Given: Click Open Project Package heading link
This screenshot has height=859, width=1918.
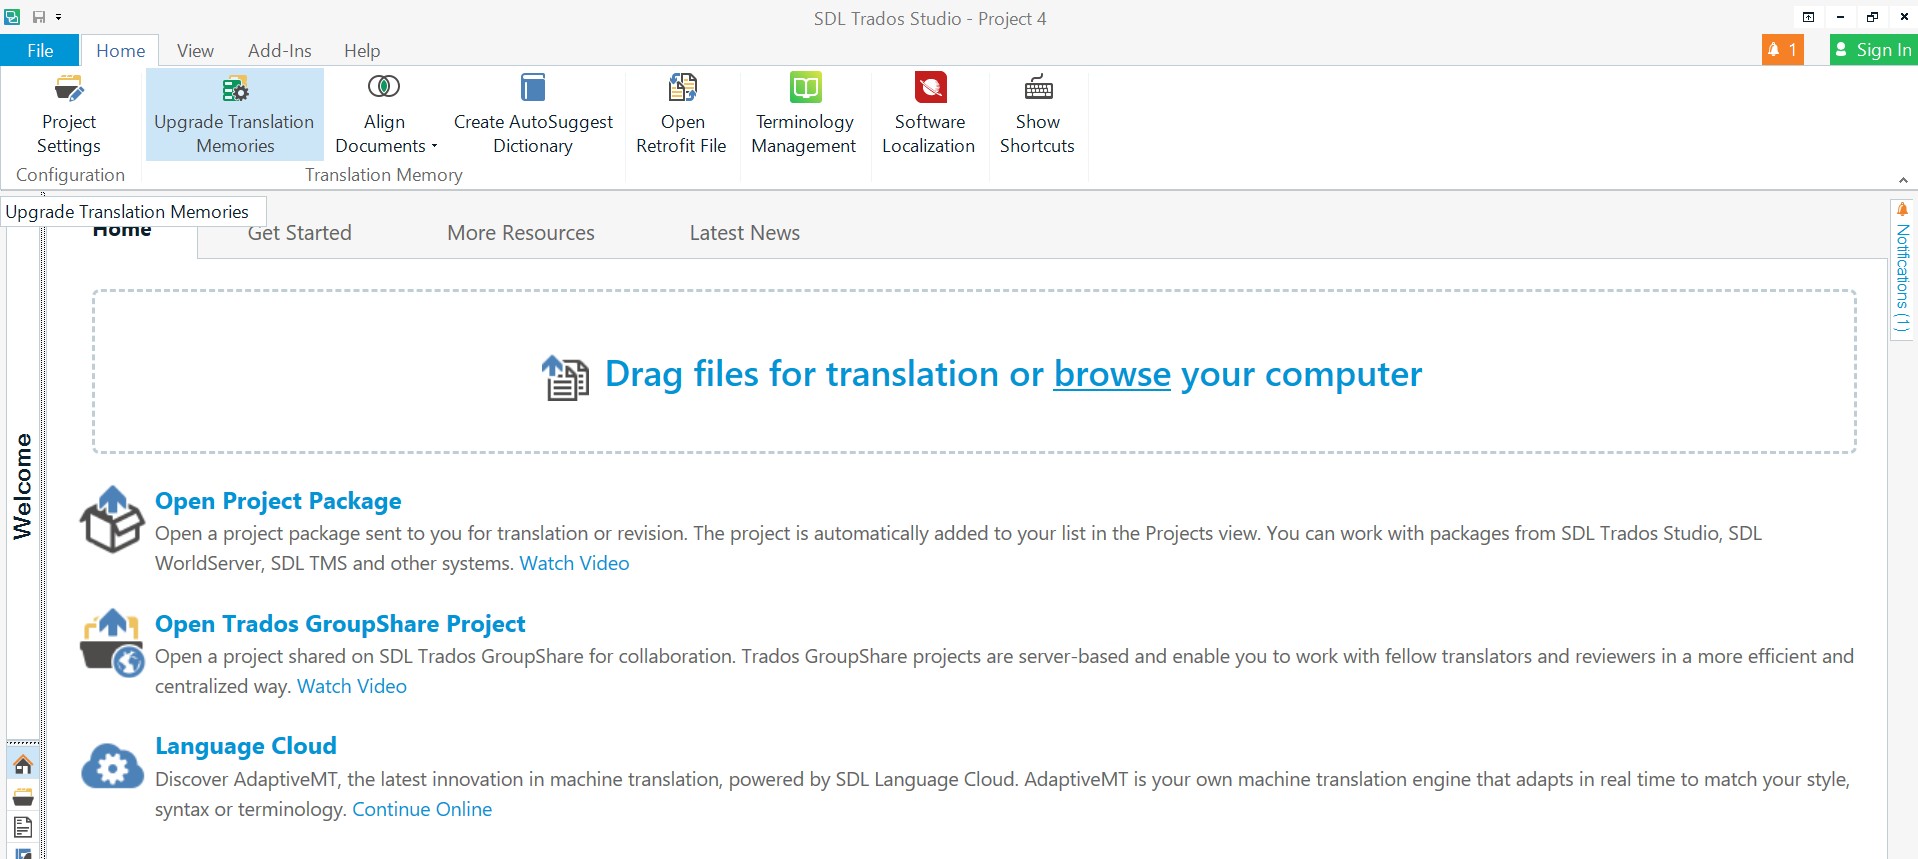Looking at the screenshot, I should click(x=278, y=500).
